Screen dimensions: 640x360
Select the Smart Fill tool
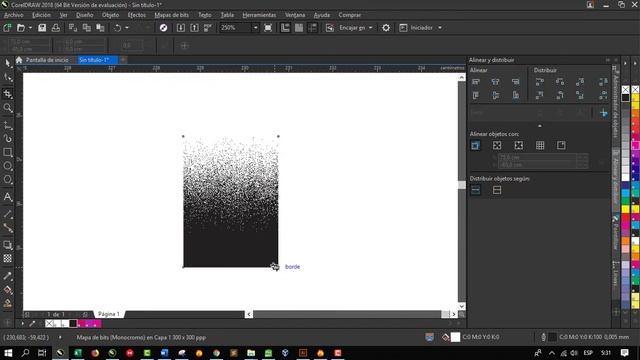[x=7, y=303]
